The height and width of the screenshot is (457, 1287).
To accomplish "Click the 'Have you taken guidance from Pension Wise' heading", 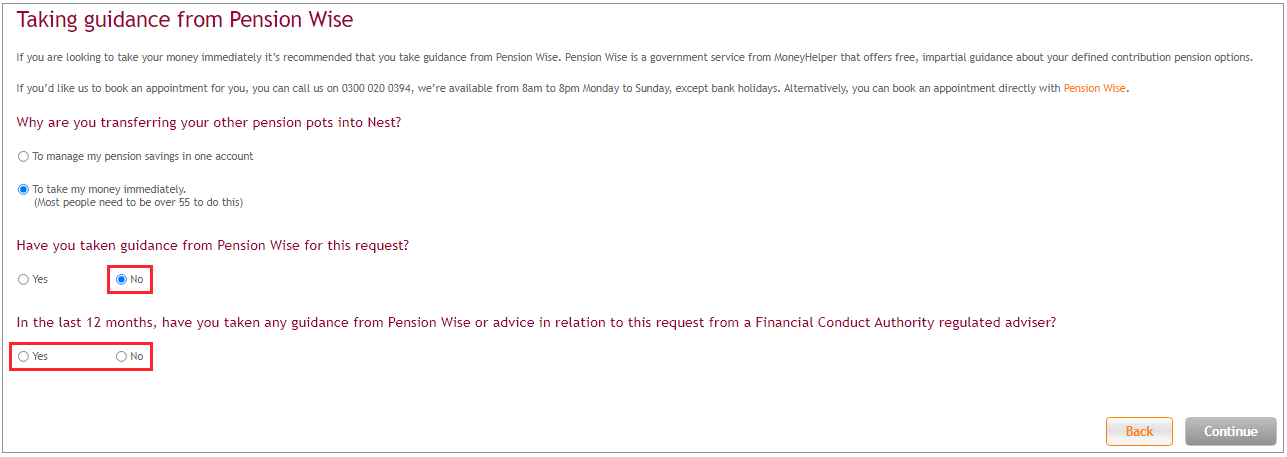I will point(213,245).
